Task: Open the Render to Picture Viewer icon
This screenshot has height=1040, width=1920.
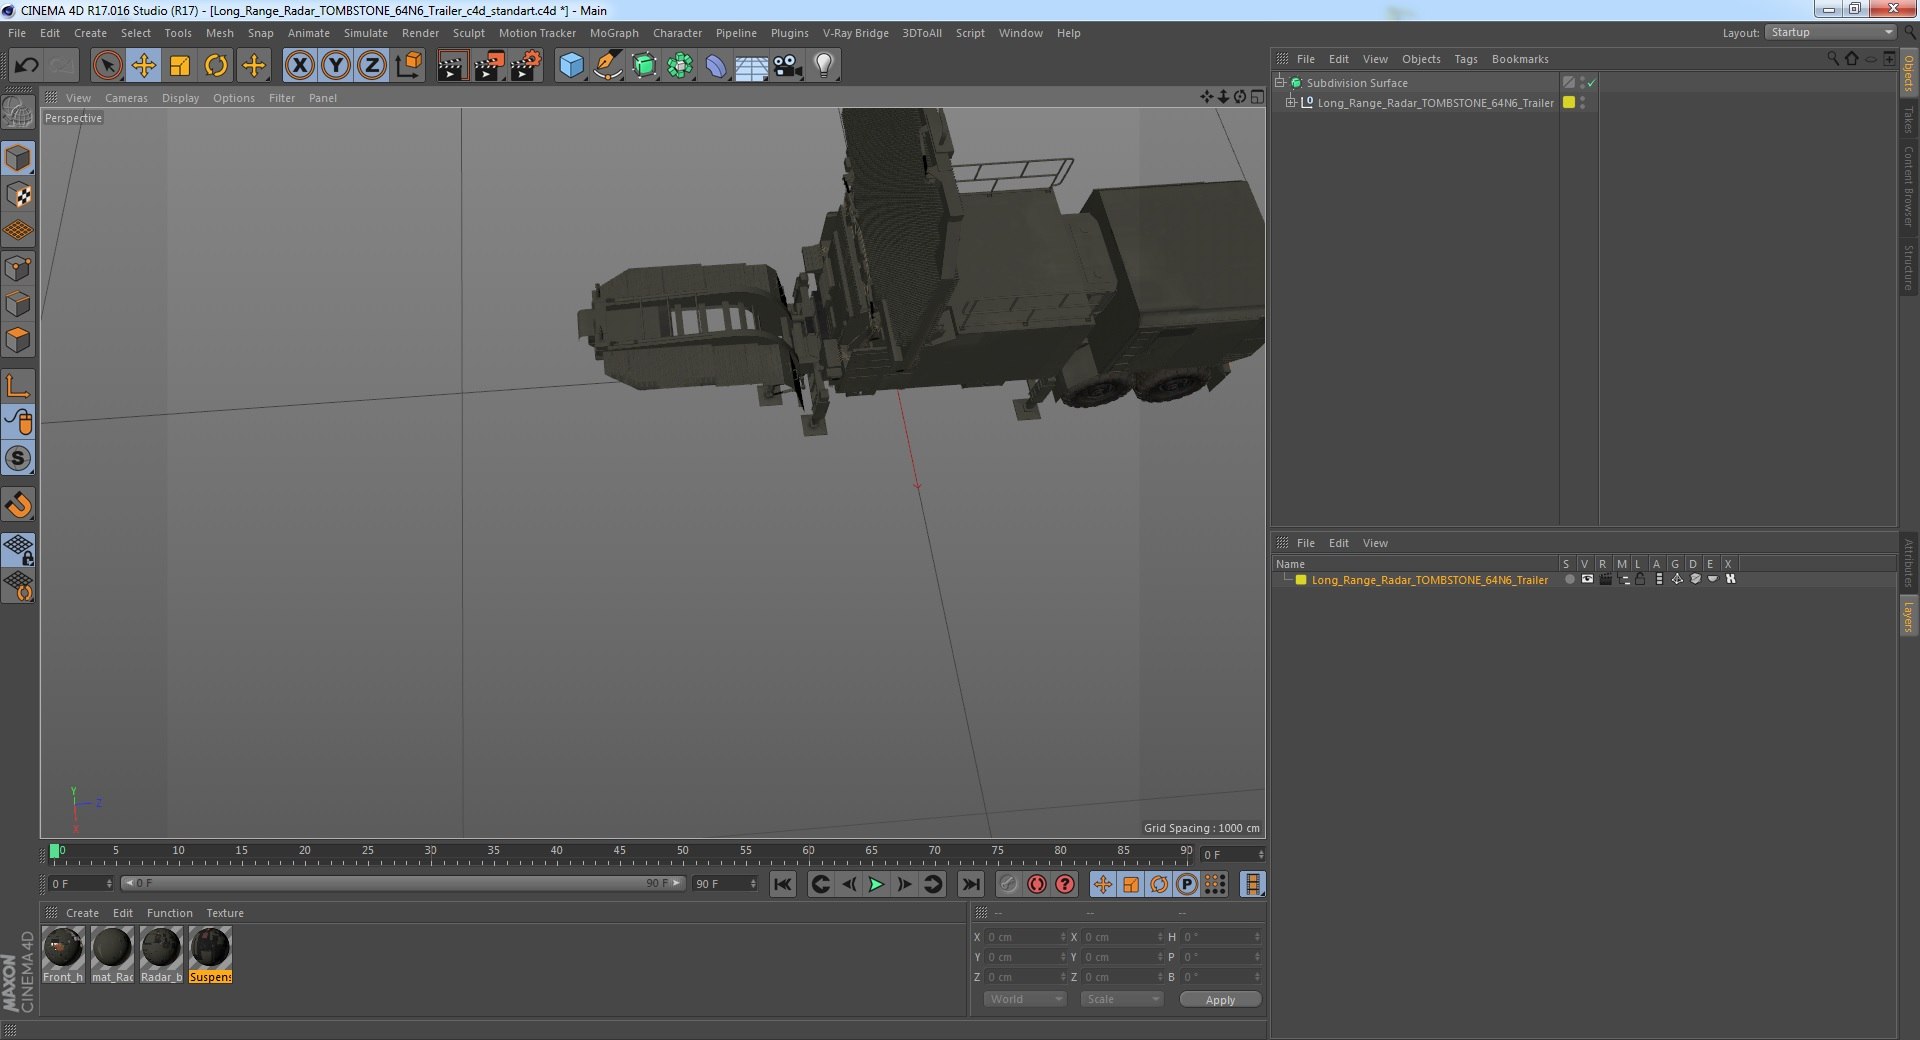Action: [x=489, y=66]
